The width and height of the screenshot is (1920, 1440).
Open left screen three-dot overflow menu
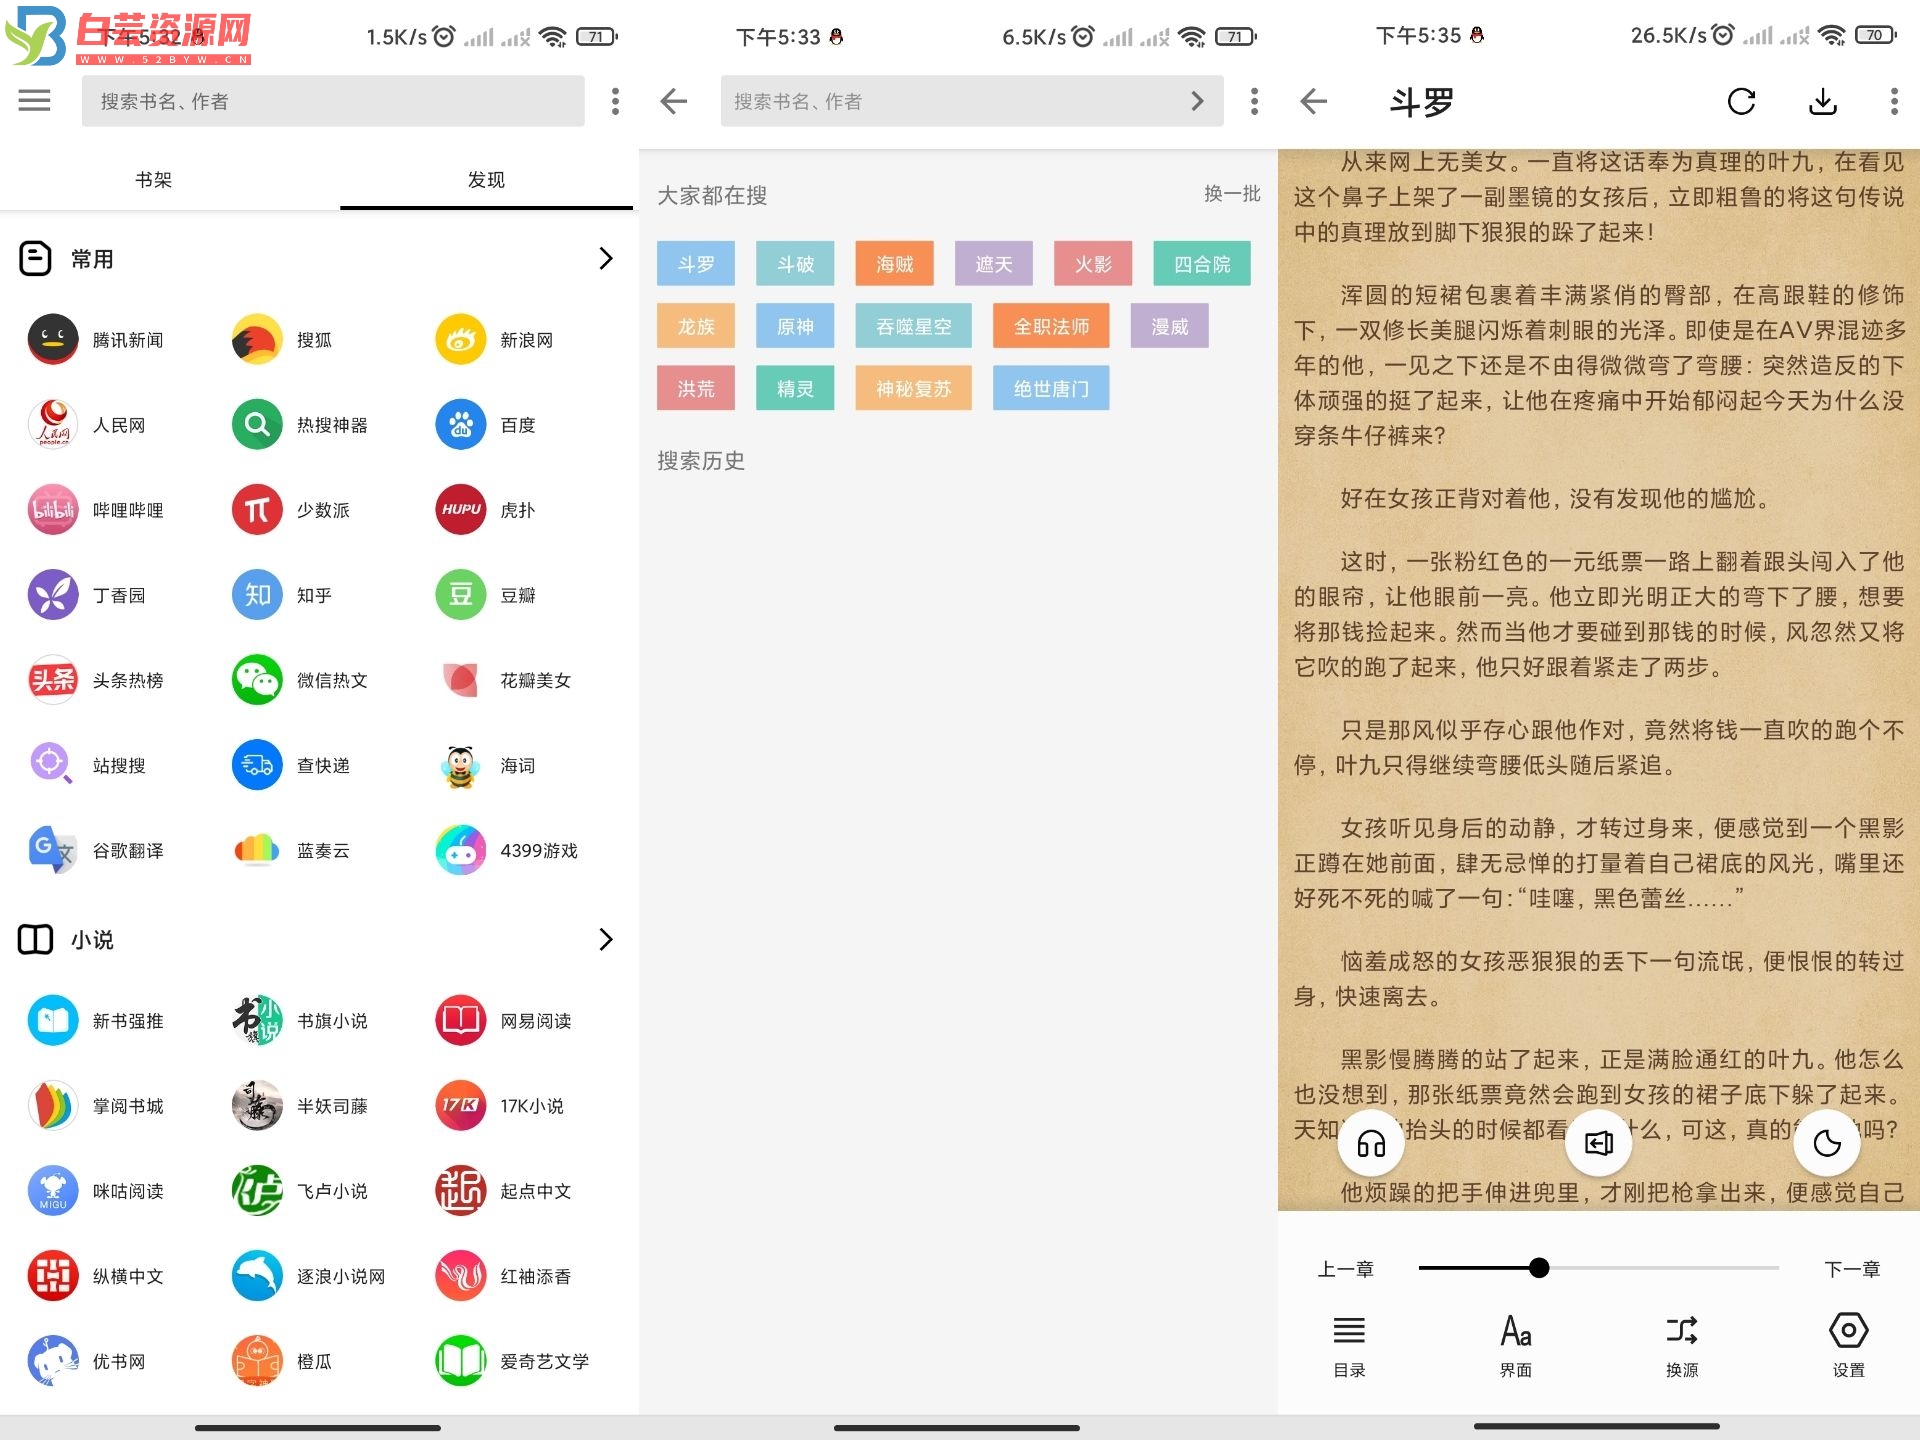[615, 101]
